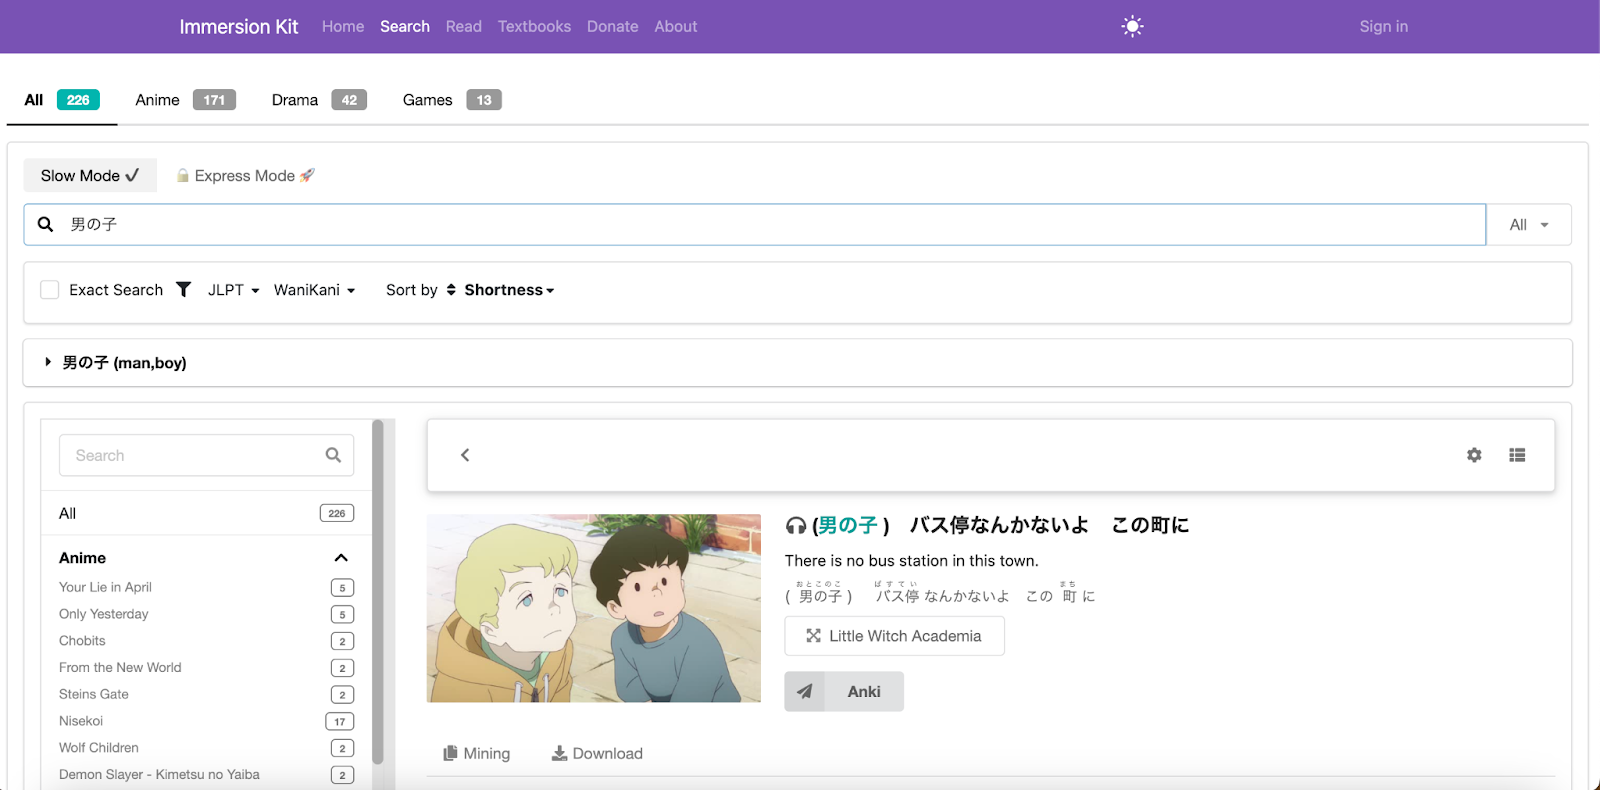Filter by Only Yesterday
The height and width of the screenshot is (790, 1600).
tap(206, 614)
